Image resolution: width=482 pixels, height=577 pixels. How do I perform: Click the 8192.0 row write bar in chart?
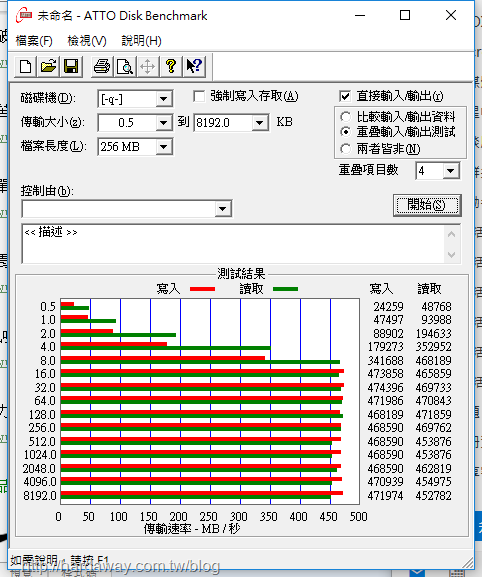click(202, 493)
